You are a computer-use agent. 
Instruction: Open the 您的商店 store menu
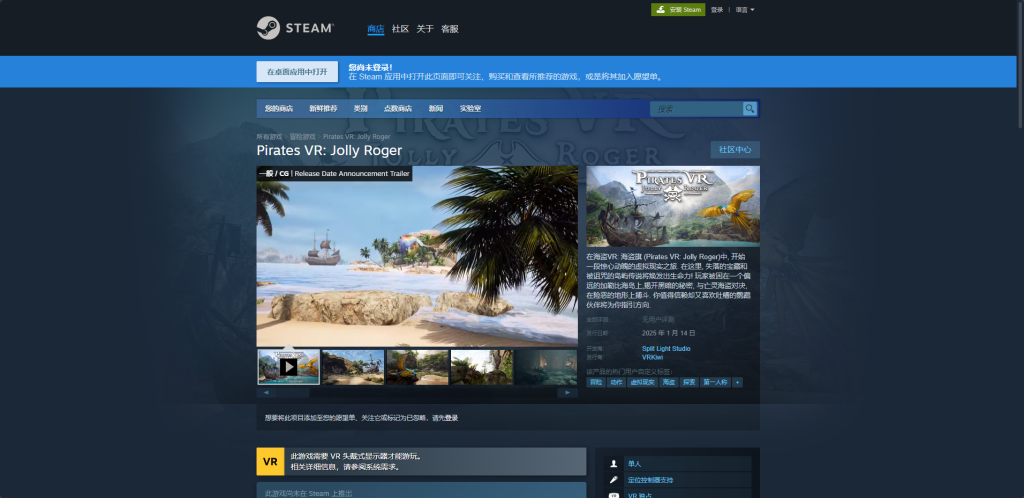[279, 109]
